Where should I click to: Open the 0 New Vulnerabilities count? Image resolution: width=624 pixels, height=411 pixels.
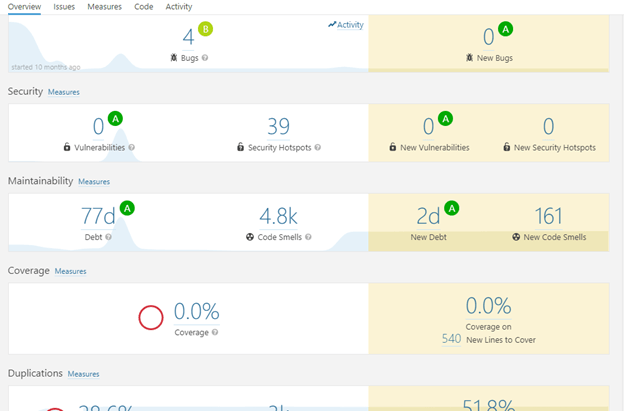[428, 127]
